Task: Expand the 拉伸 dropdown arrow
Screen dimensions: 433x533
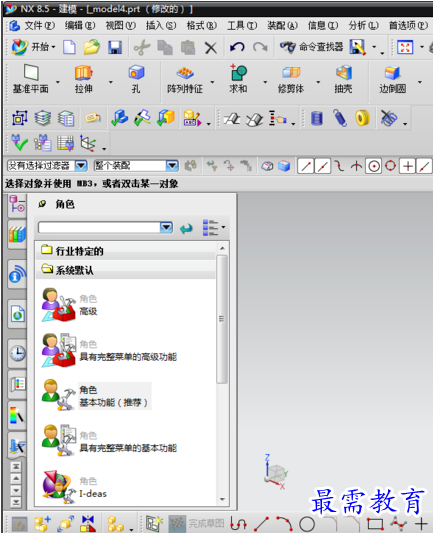Action: [x=111, y=82]
